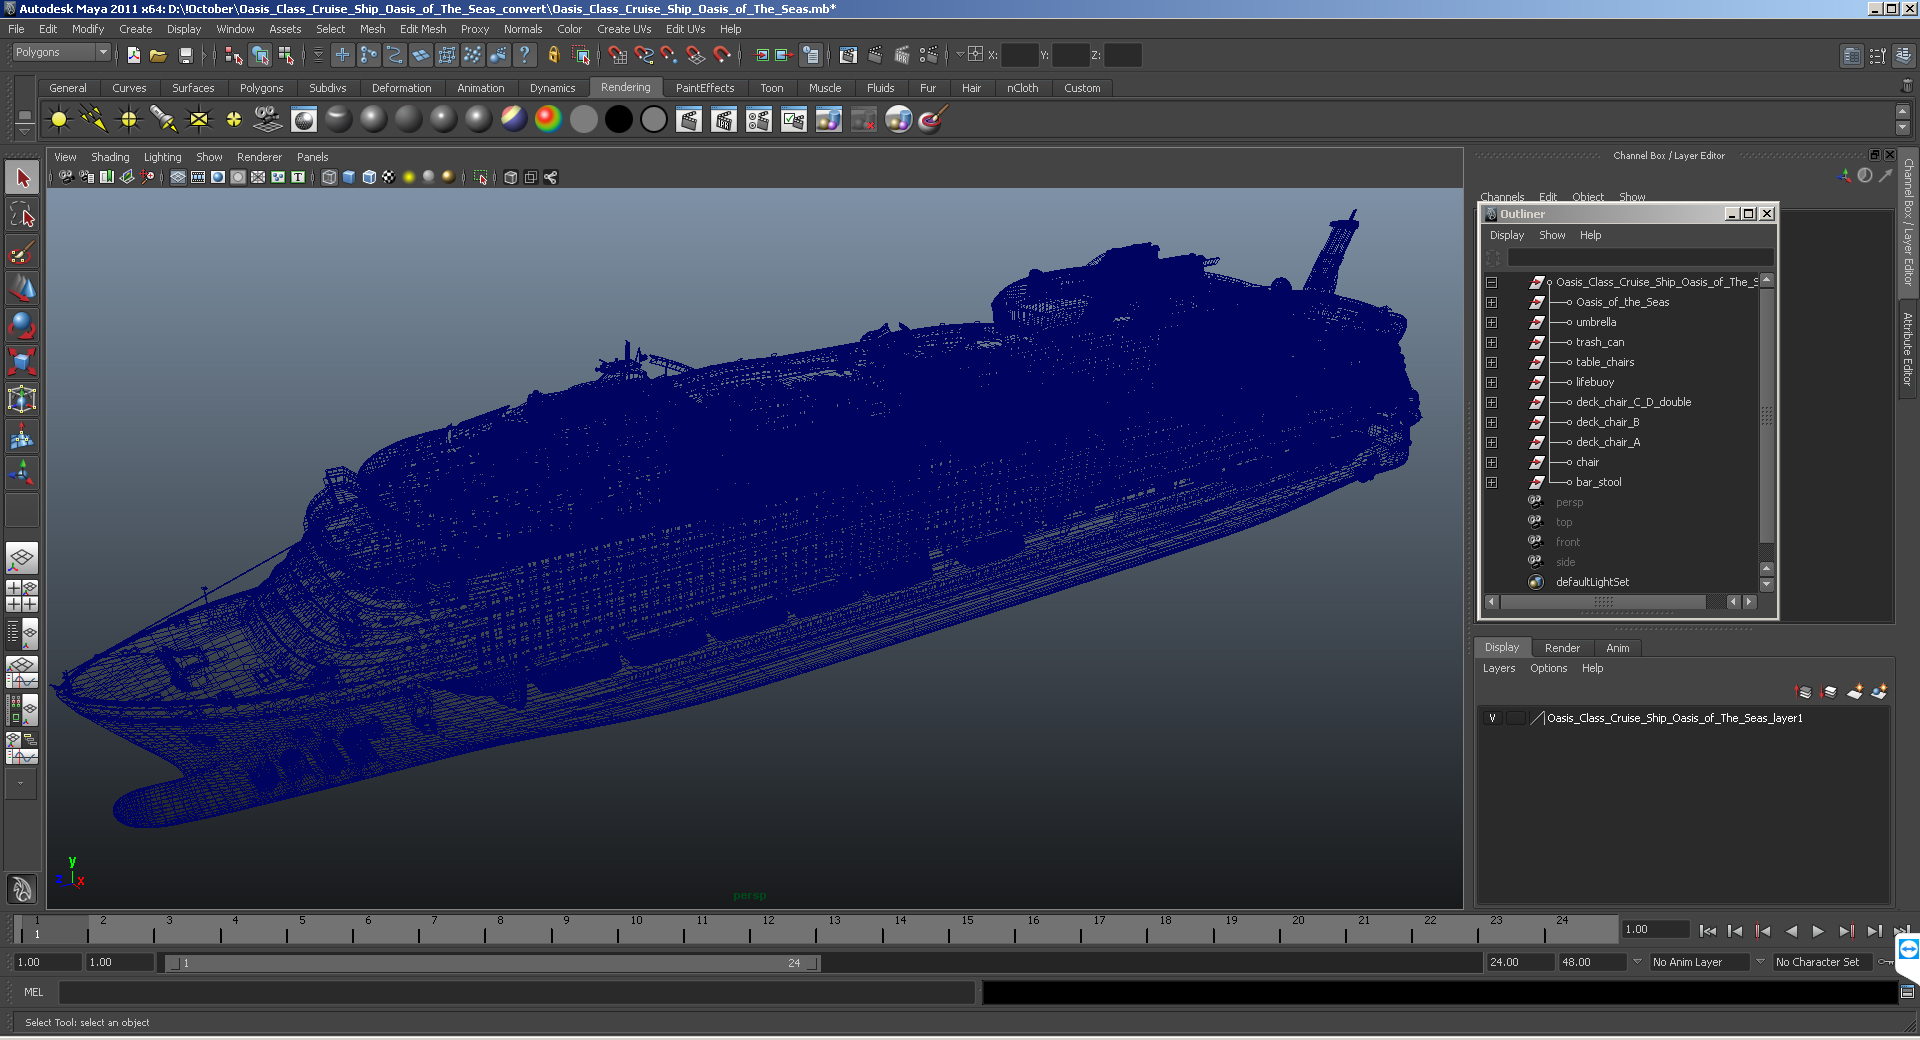Click play forward button
1920x1040 pixels.
1818,931
